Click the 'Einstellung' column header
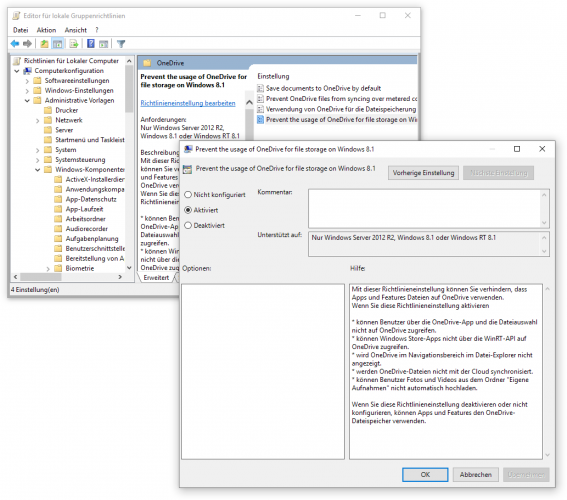 (273, 76)
